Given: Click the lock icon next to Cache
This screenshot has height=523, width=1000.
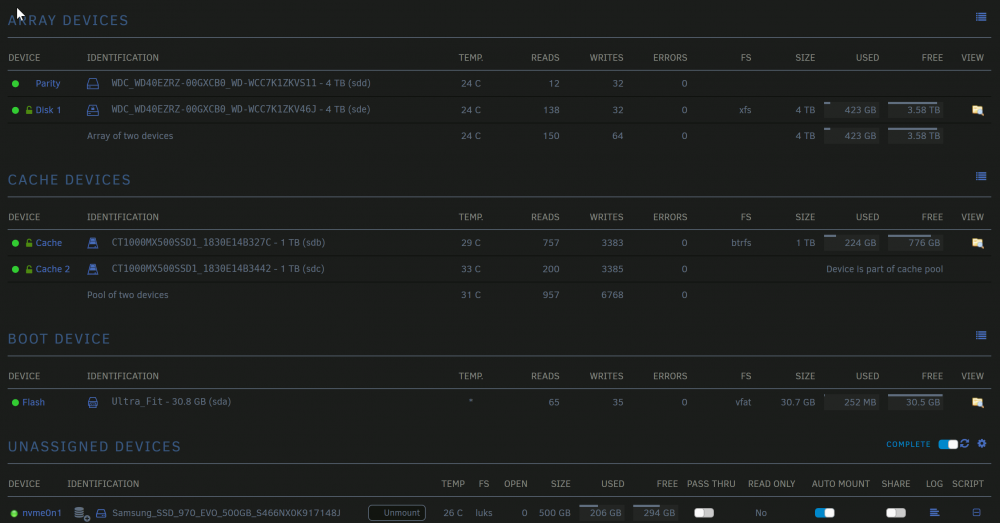Looking at the screenshot, I should tap(29, 243).
